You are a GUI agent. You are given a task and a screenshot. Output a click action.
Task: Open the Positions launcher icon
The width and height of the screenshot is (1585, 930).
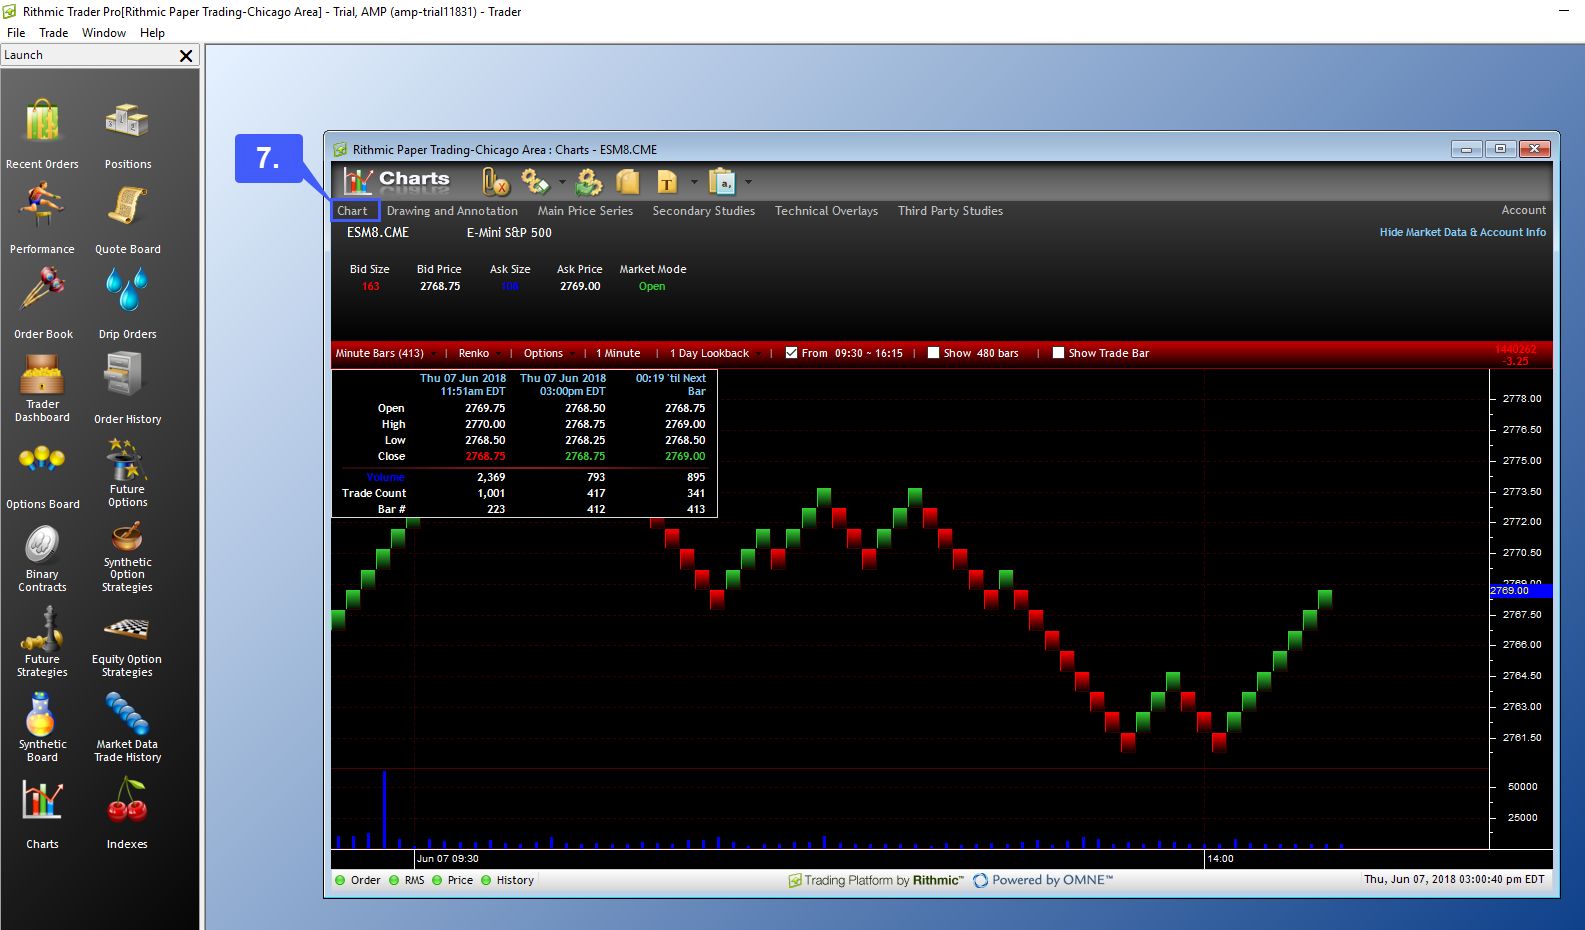[127, 122]
